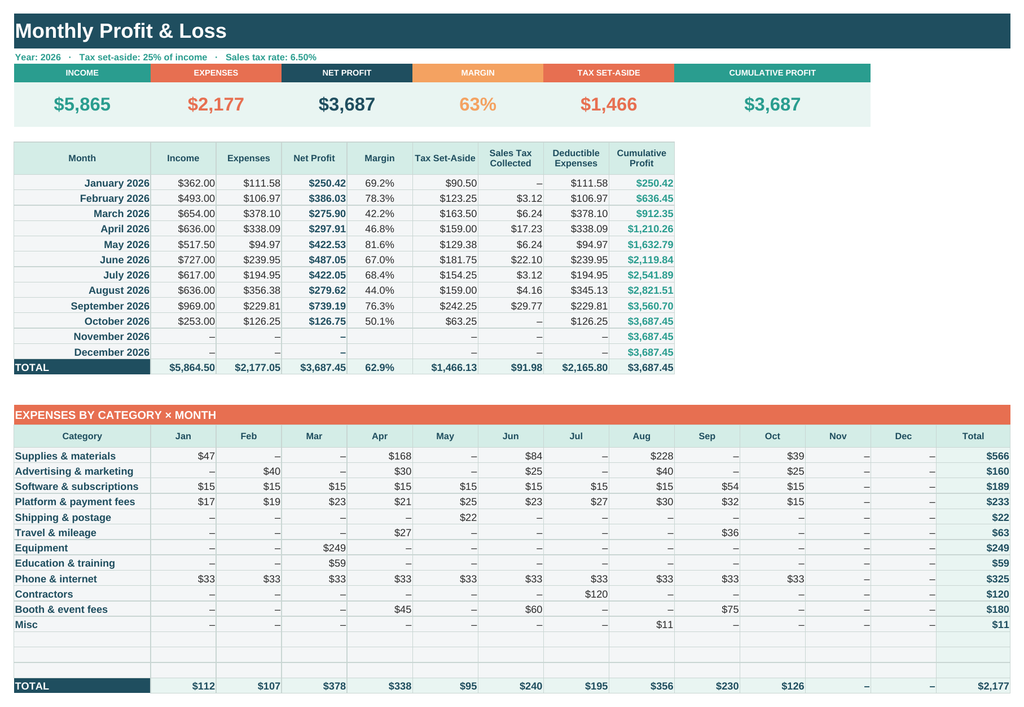This screenshot has height=707, width=1024.
Task: Click Shipping & postage May value $22
Action: 445,517
